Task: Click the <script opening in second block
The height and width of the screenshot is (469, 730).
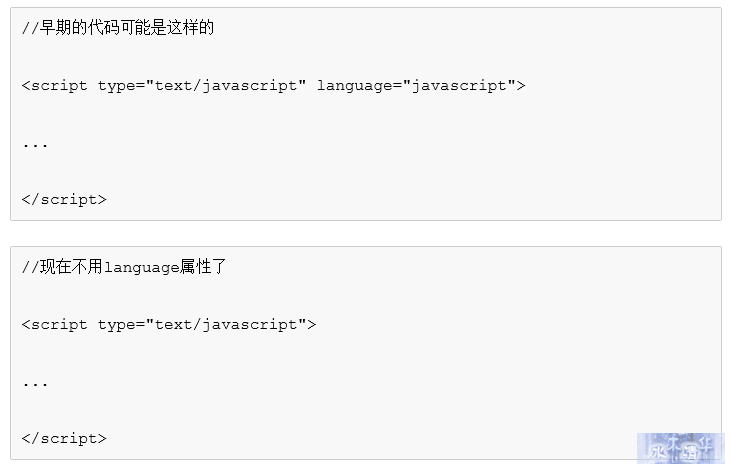Action: pos(54,325)
